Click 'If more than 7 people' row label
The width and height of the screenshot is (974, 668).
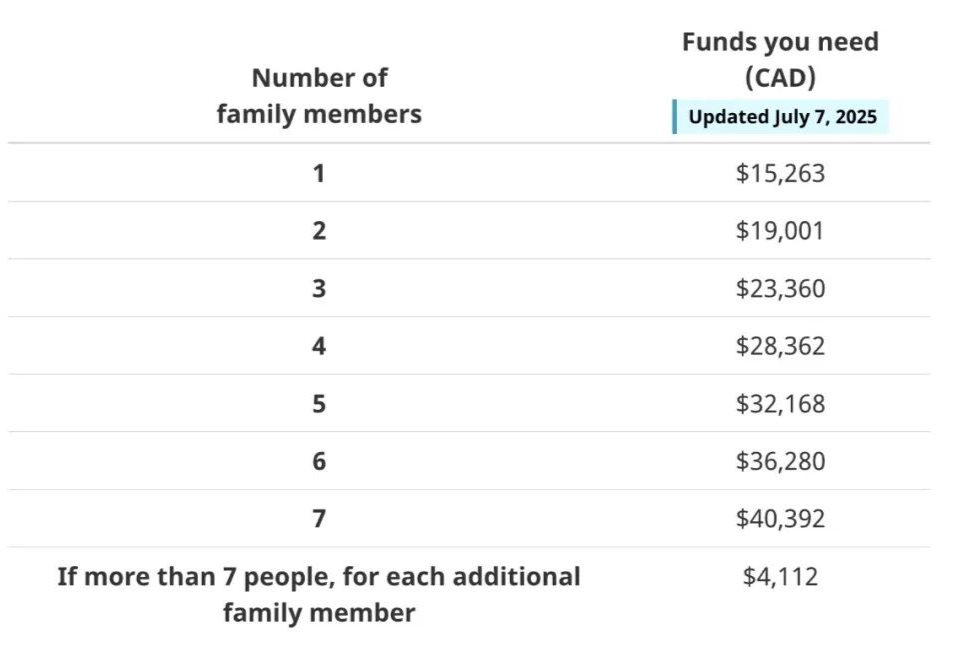coord(319,594)
